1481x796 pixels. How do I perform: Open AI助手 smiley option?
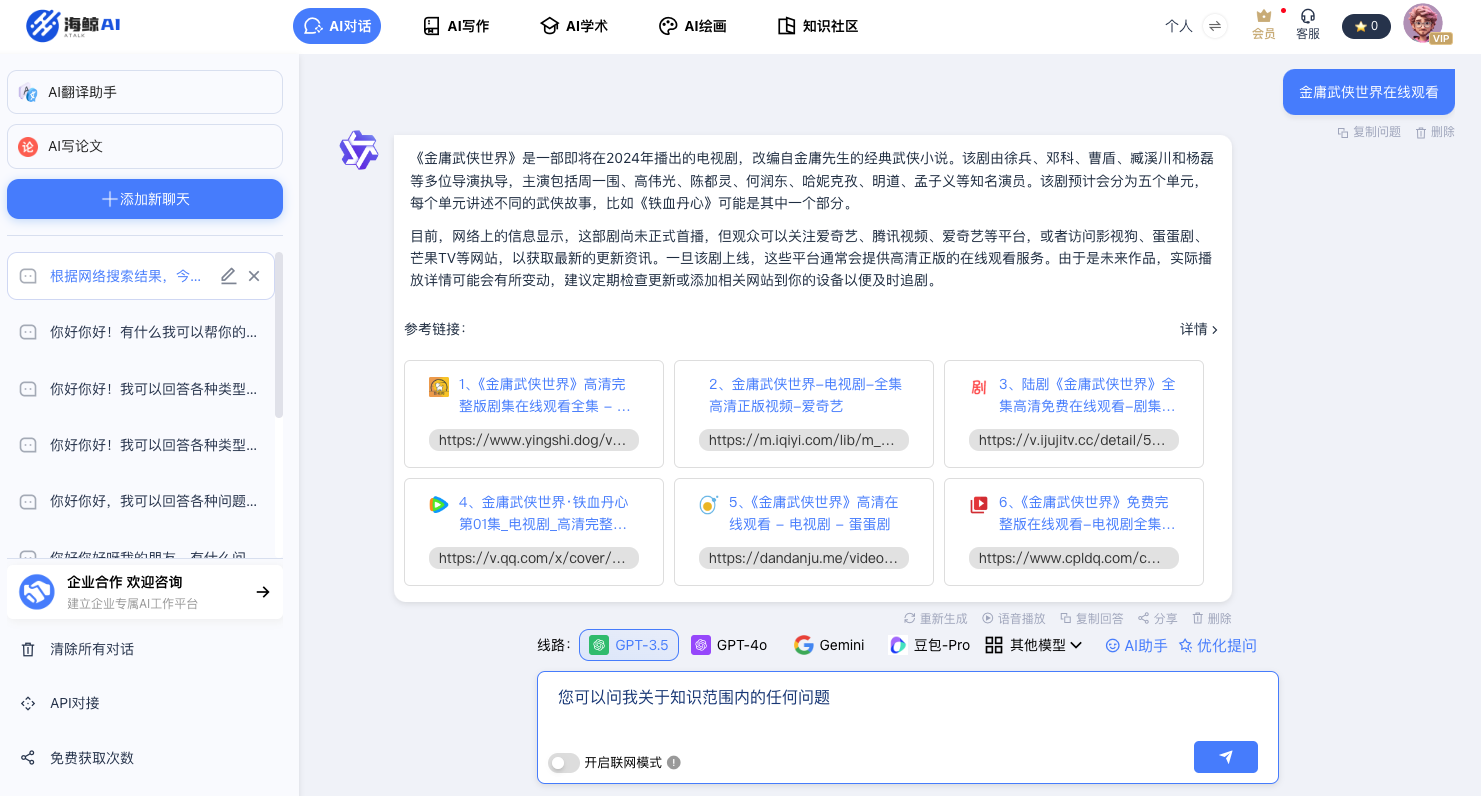1136,646
